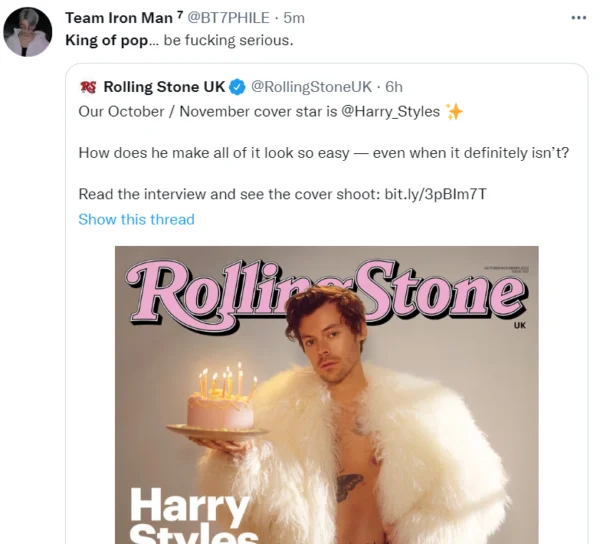Open the @BT7PHILE handle

tap(236, 18)
